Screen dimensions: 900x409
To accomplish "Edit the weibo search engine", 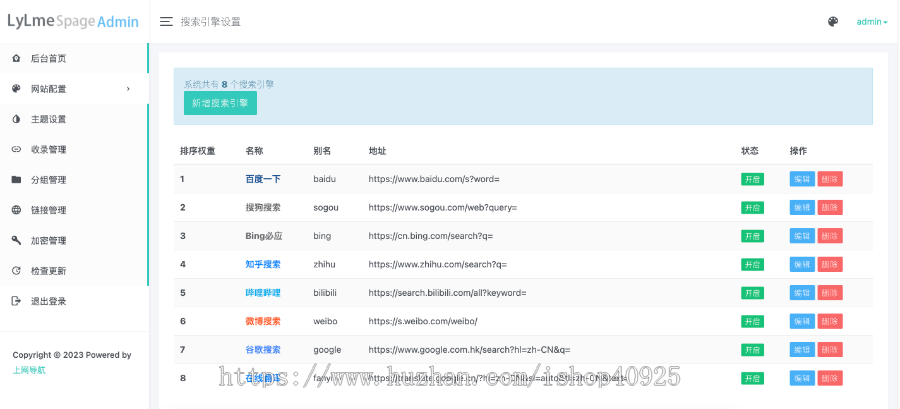I will 802,321.
